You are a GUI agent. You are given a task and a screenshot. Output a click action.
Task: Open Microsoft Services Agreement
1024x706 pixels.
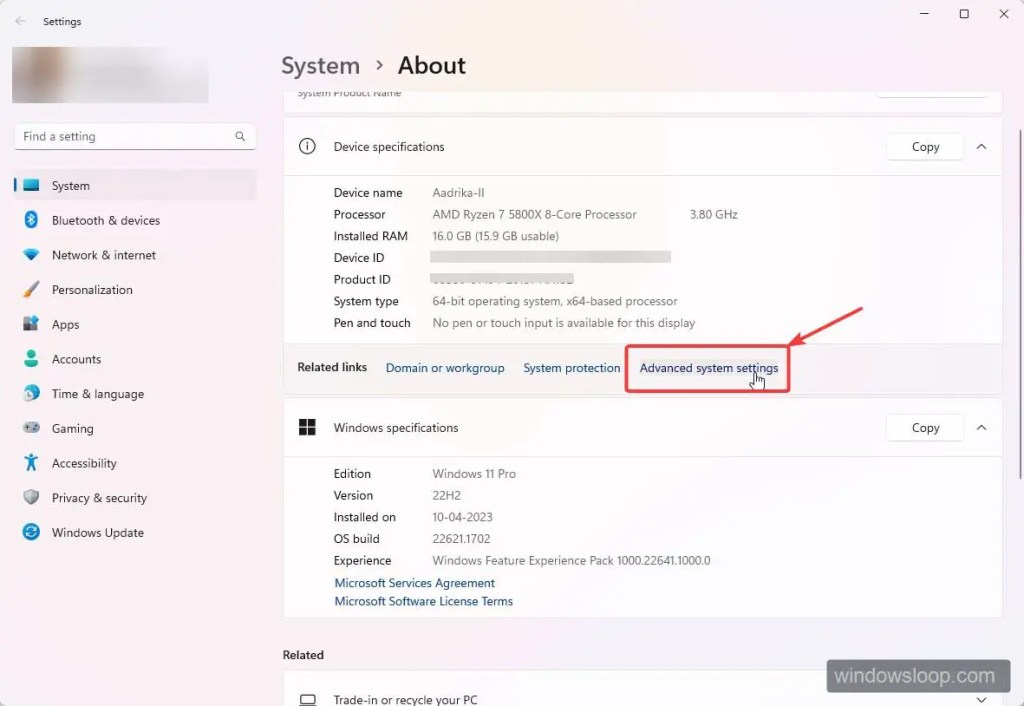click(x=415, y=583)
